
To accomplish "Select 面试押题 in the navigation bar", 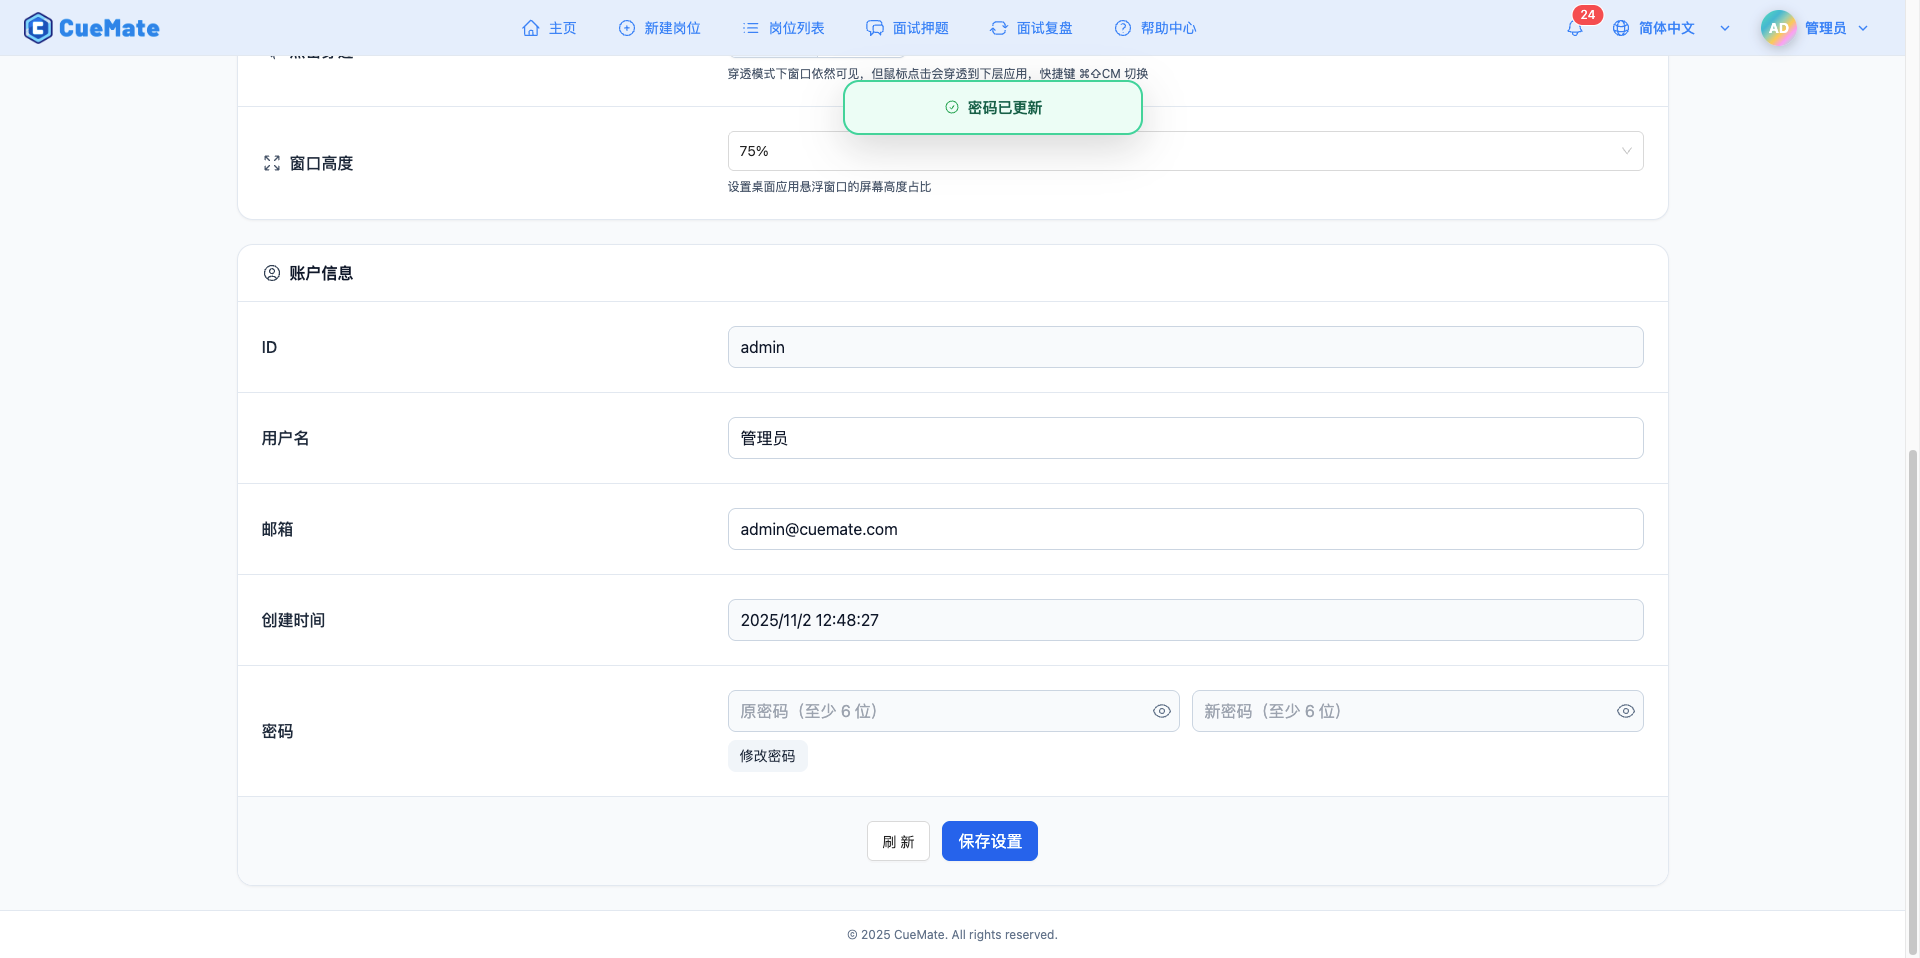I will click(920, 28).
